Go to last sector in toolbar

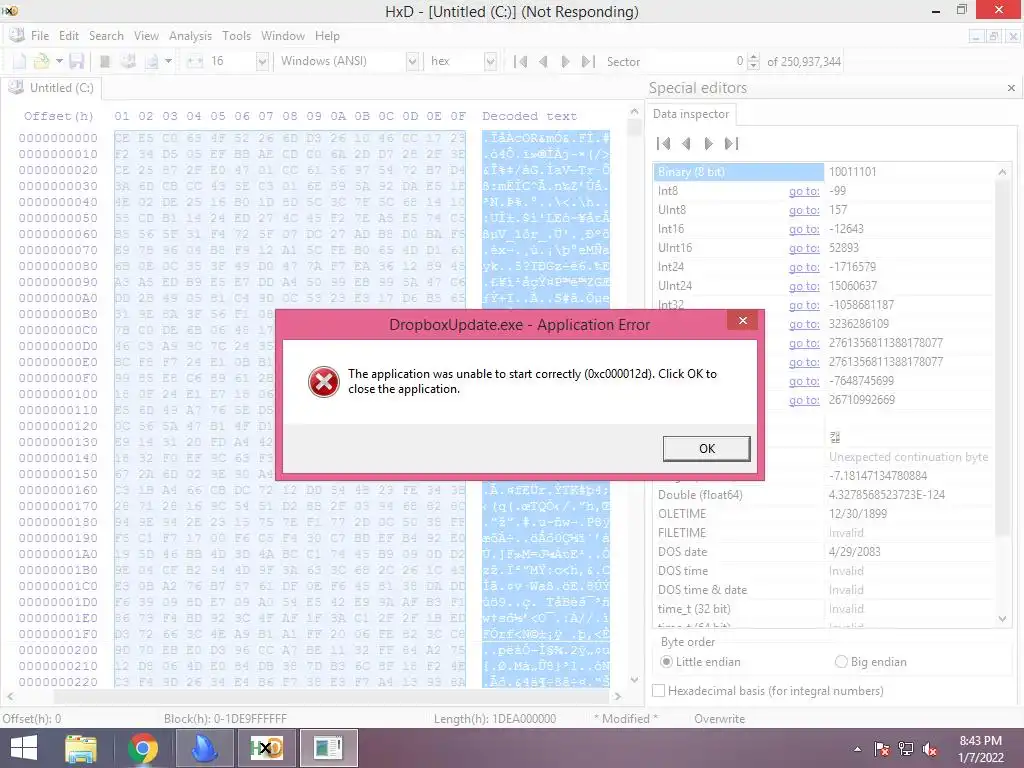[588, 61]
